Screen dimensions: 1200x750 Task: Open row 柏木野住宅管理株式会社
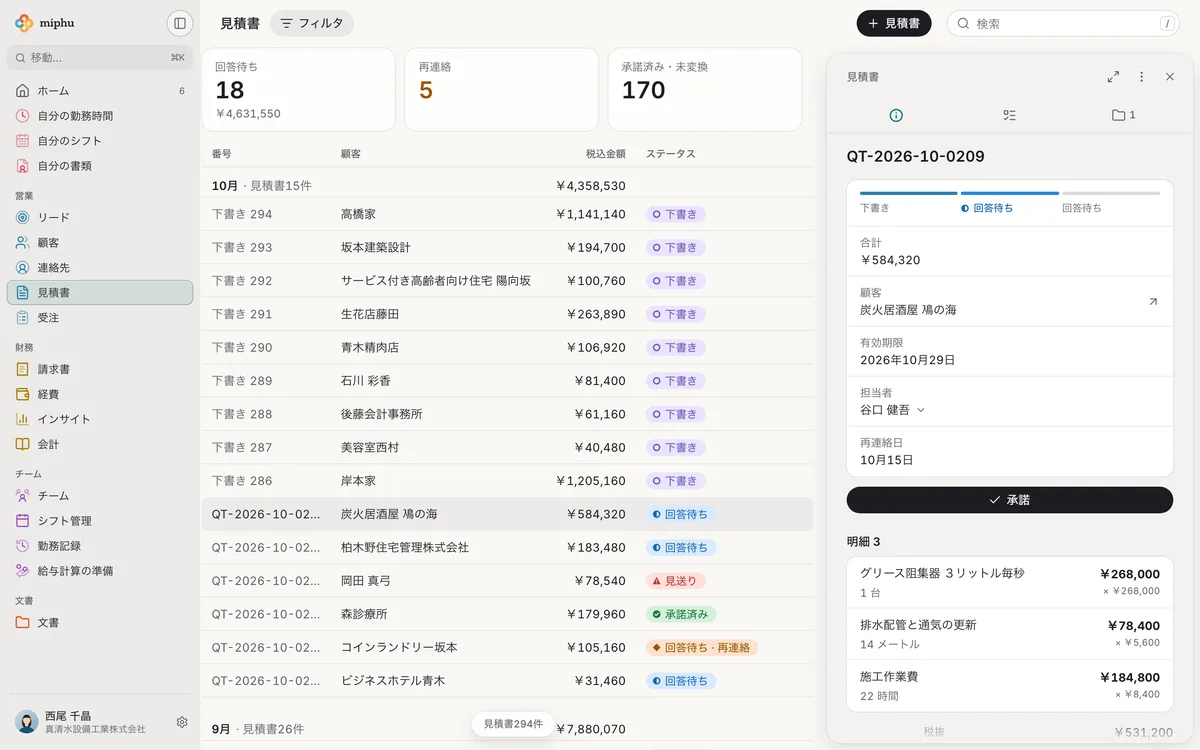(x=507, y=547)
